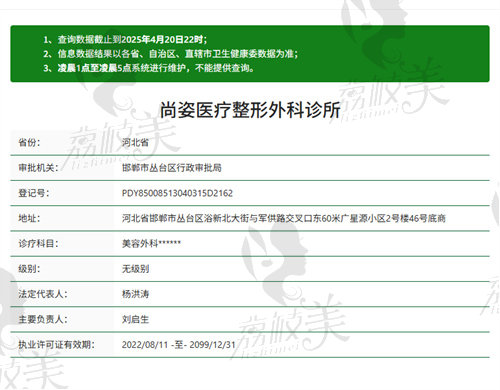
Task: Click the 法定代表人 label
Action: tap(43, 294)
